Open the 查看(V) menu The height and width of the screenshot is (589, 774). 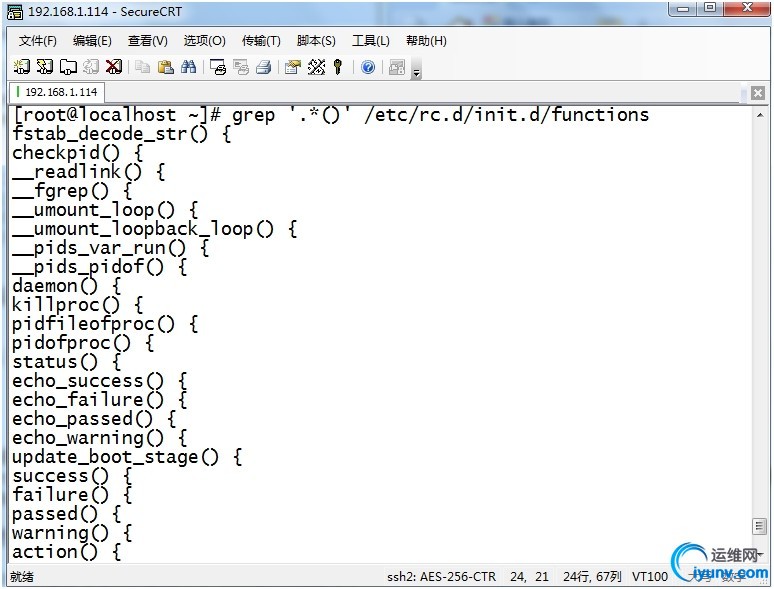click(x=148, y=41)
